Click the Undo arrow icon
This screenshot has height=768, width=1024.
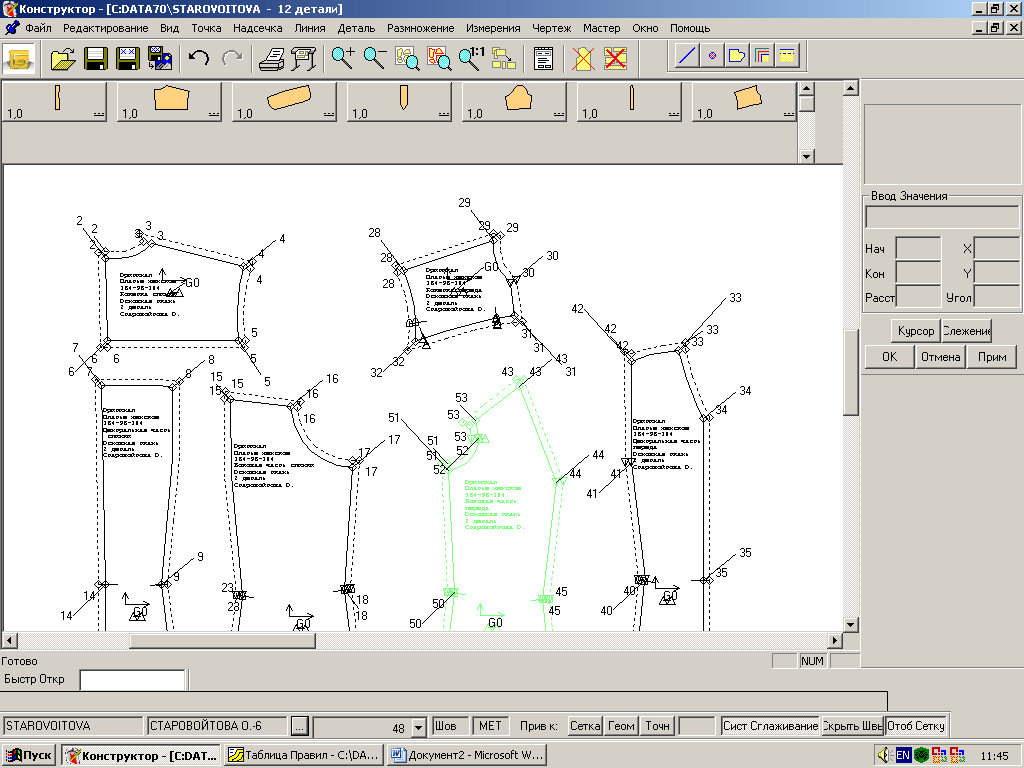coord(199,58)
